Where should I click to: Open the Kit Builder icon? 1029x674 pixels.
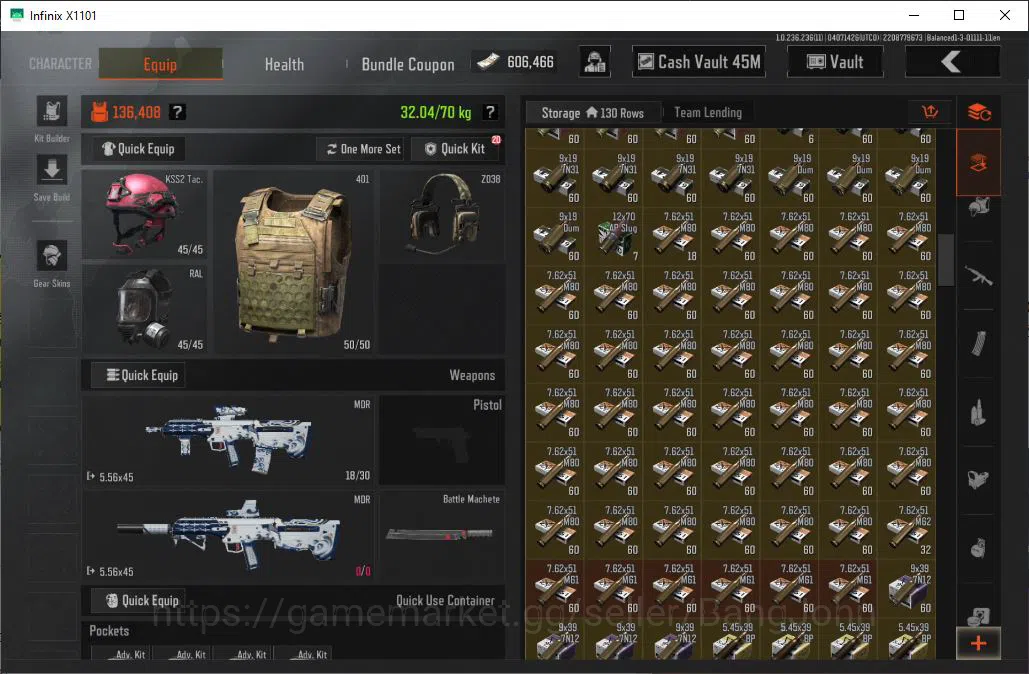point(52,111)
